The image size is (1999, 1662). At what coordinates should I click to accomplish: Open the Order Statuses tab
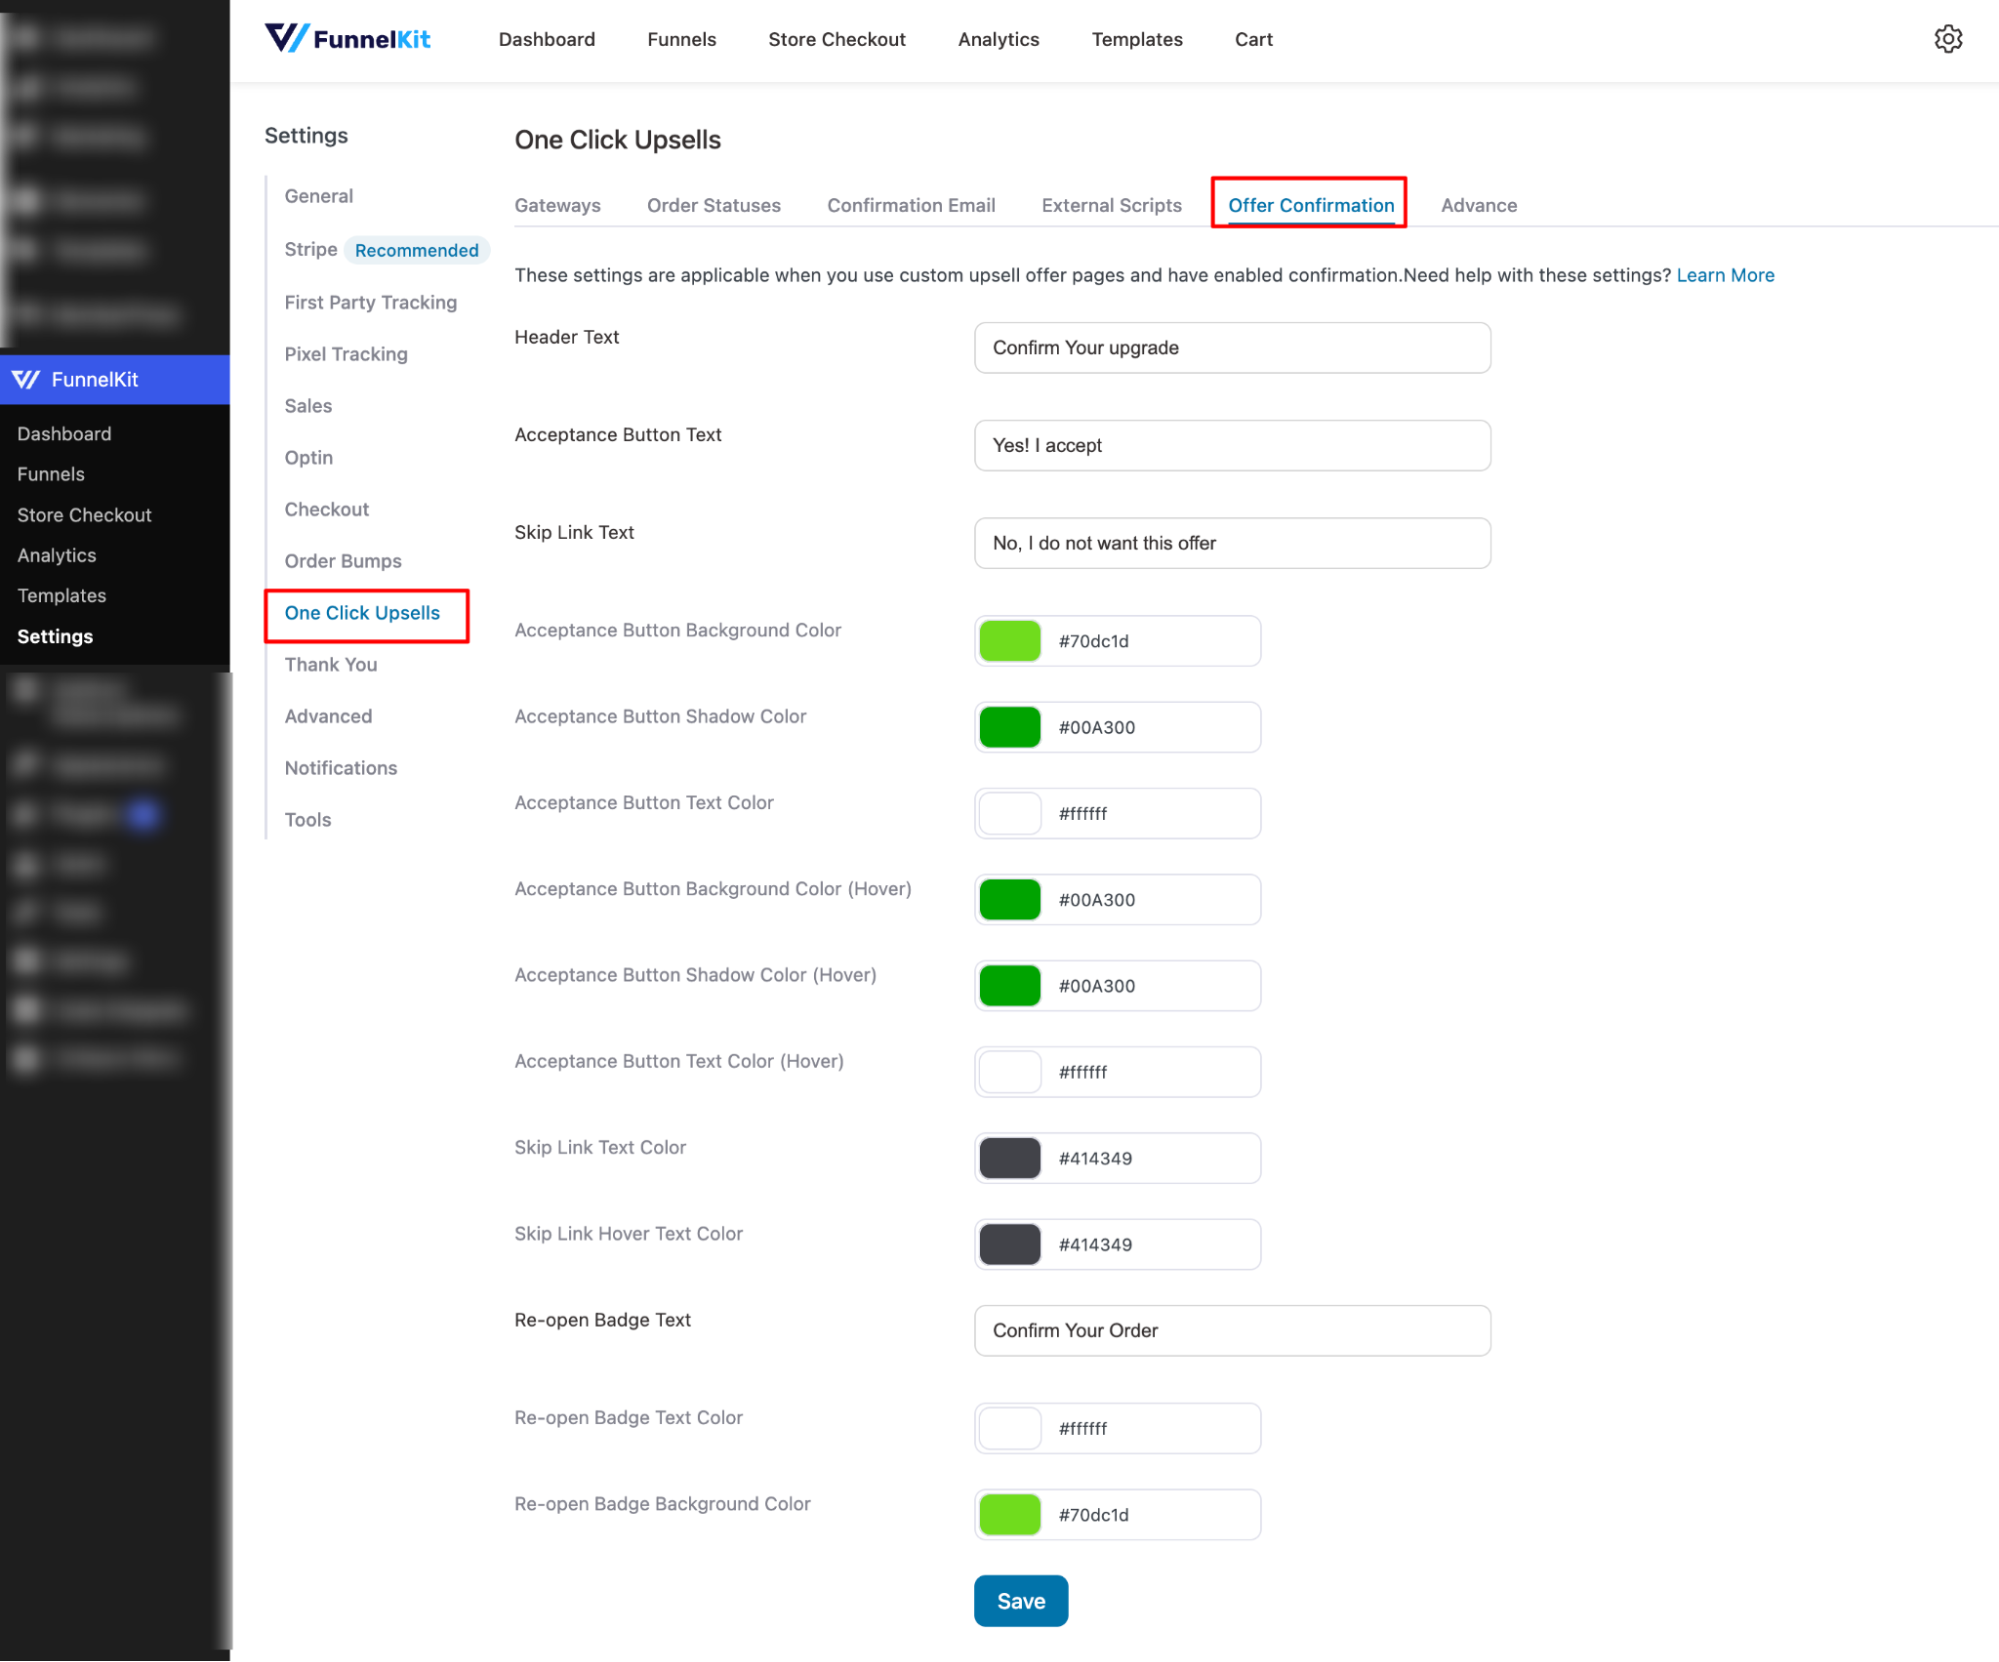pos(713,205)
